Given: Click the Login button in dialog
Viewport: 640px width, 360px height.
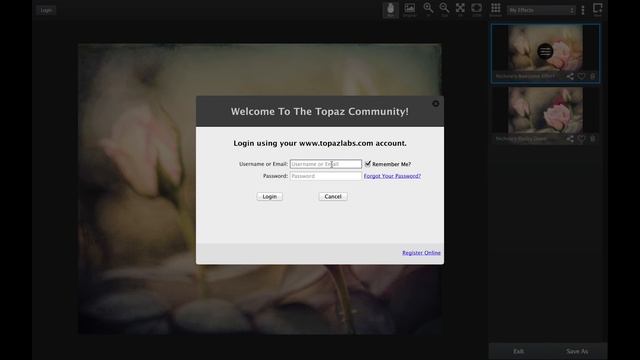Looking at the screenshot, I should (269, 197).
